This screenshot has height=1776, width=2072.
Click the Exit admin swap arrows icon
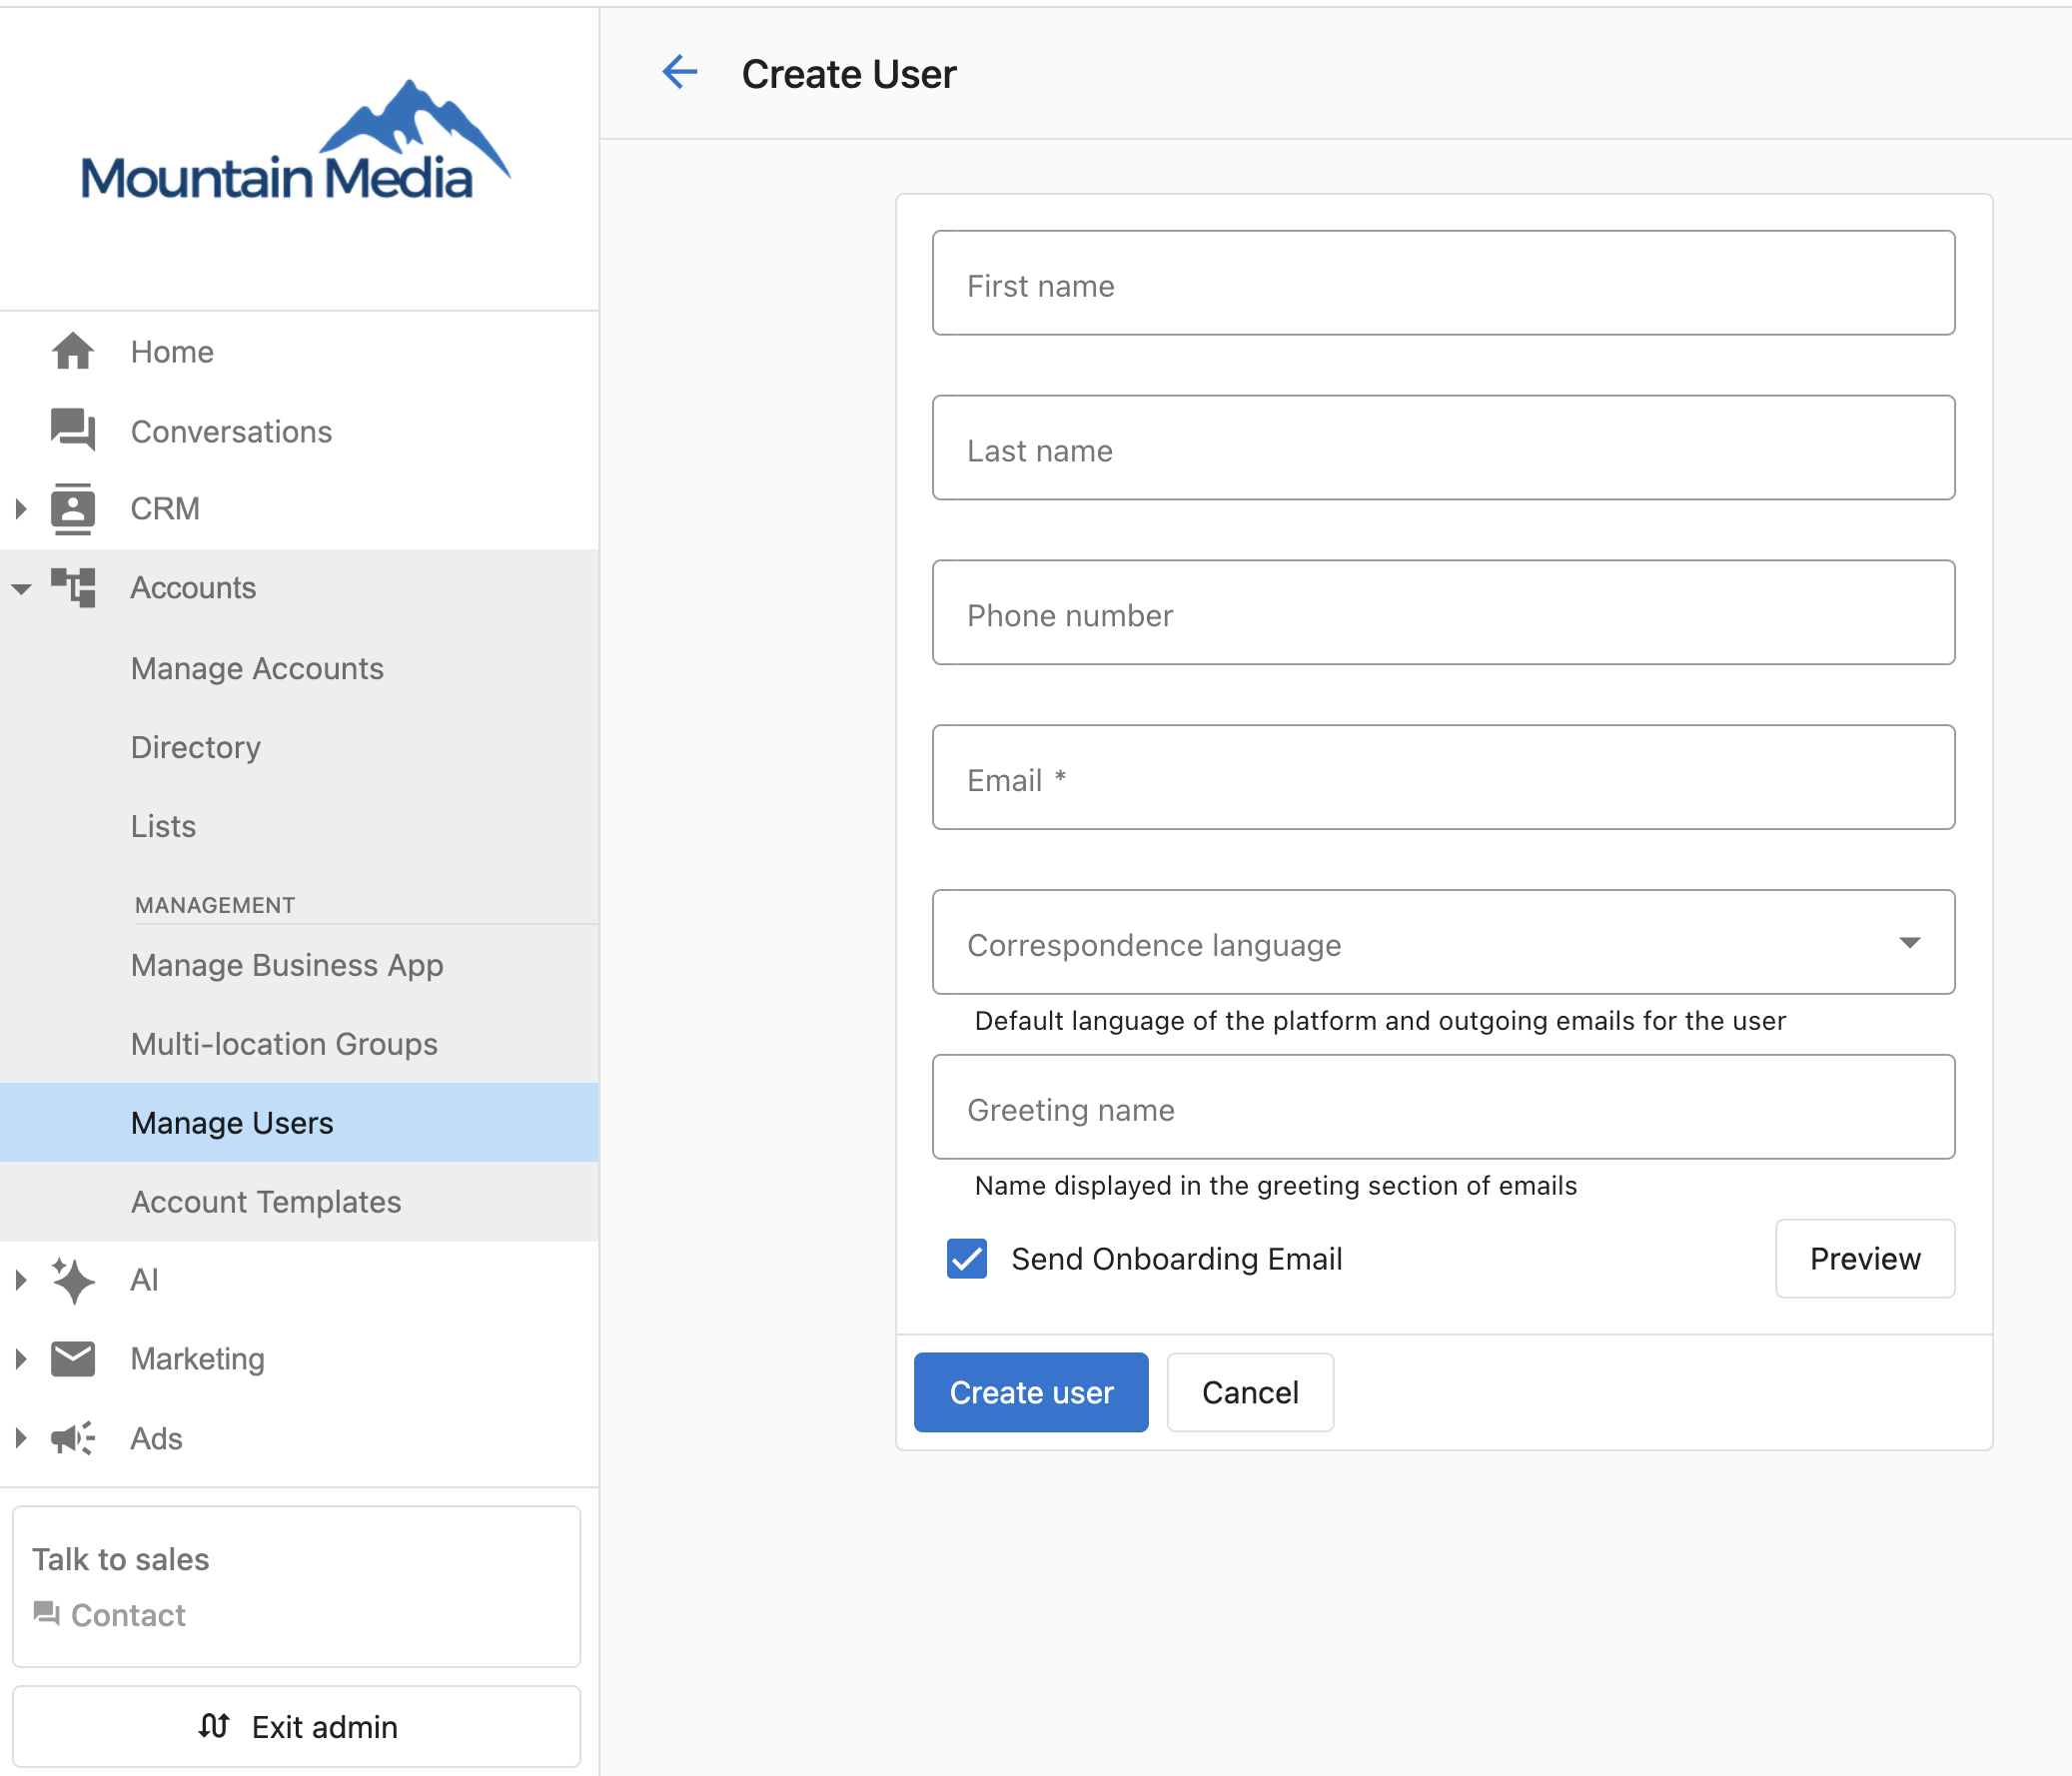pos(214,1726)
